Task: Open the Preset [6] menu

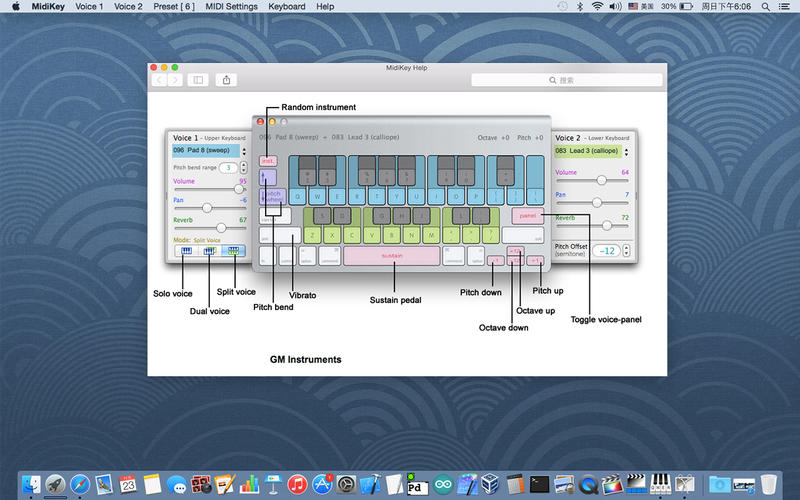Action: point(174,7)
